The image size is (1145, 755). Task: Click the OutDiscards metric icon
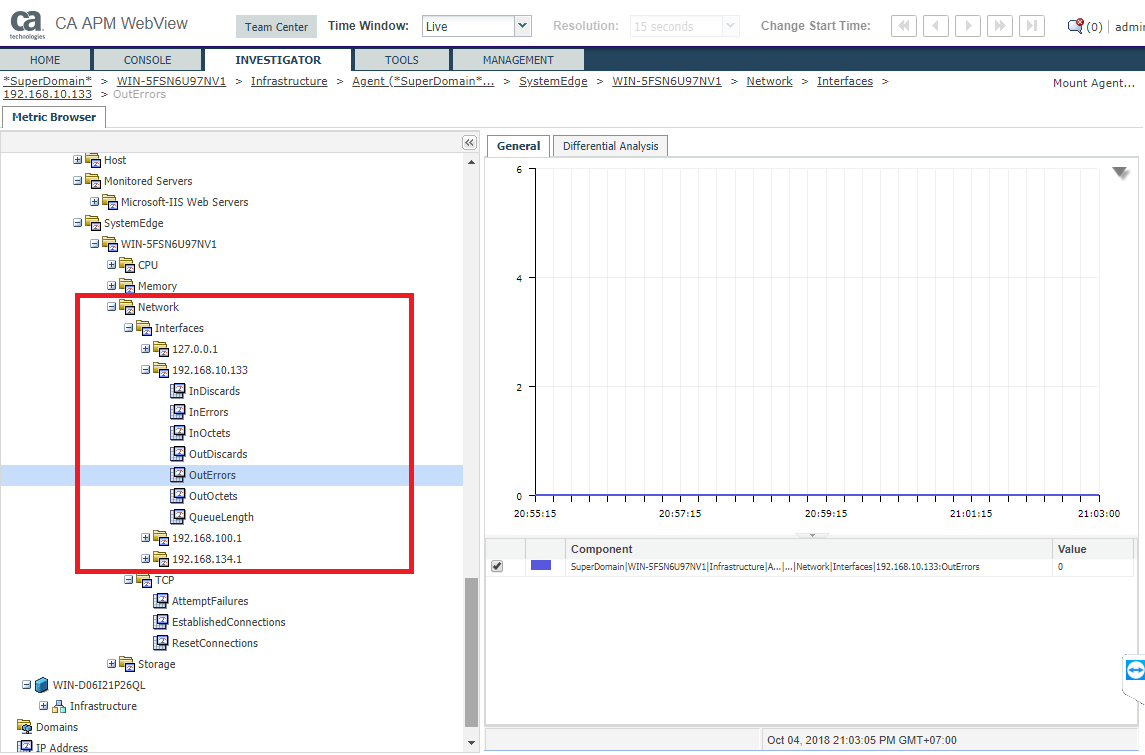tap(177, 453)
